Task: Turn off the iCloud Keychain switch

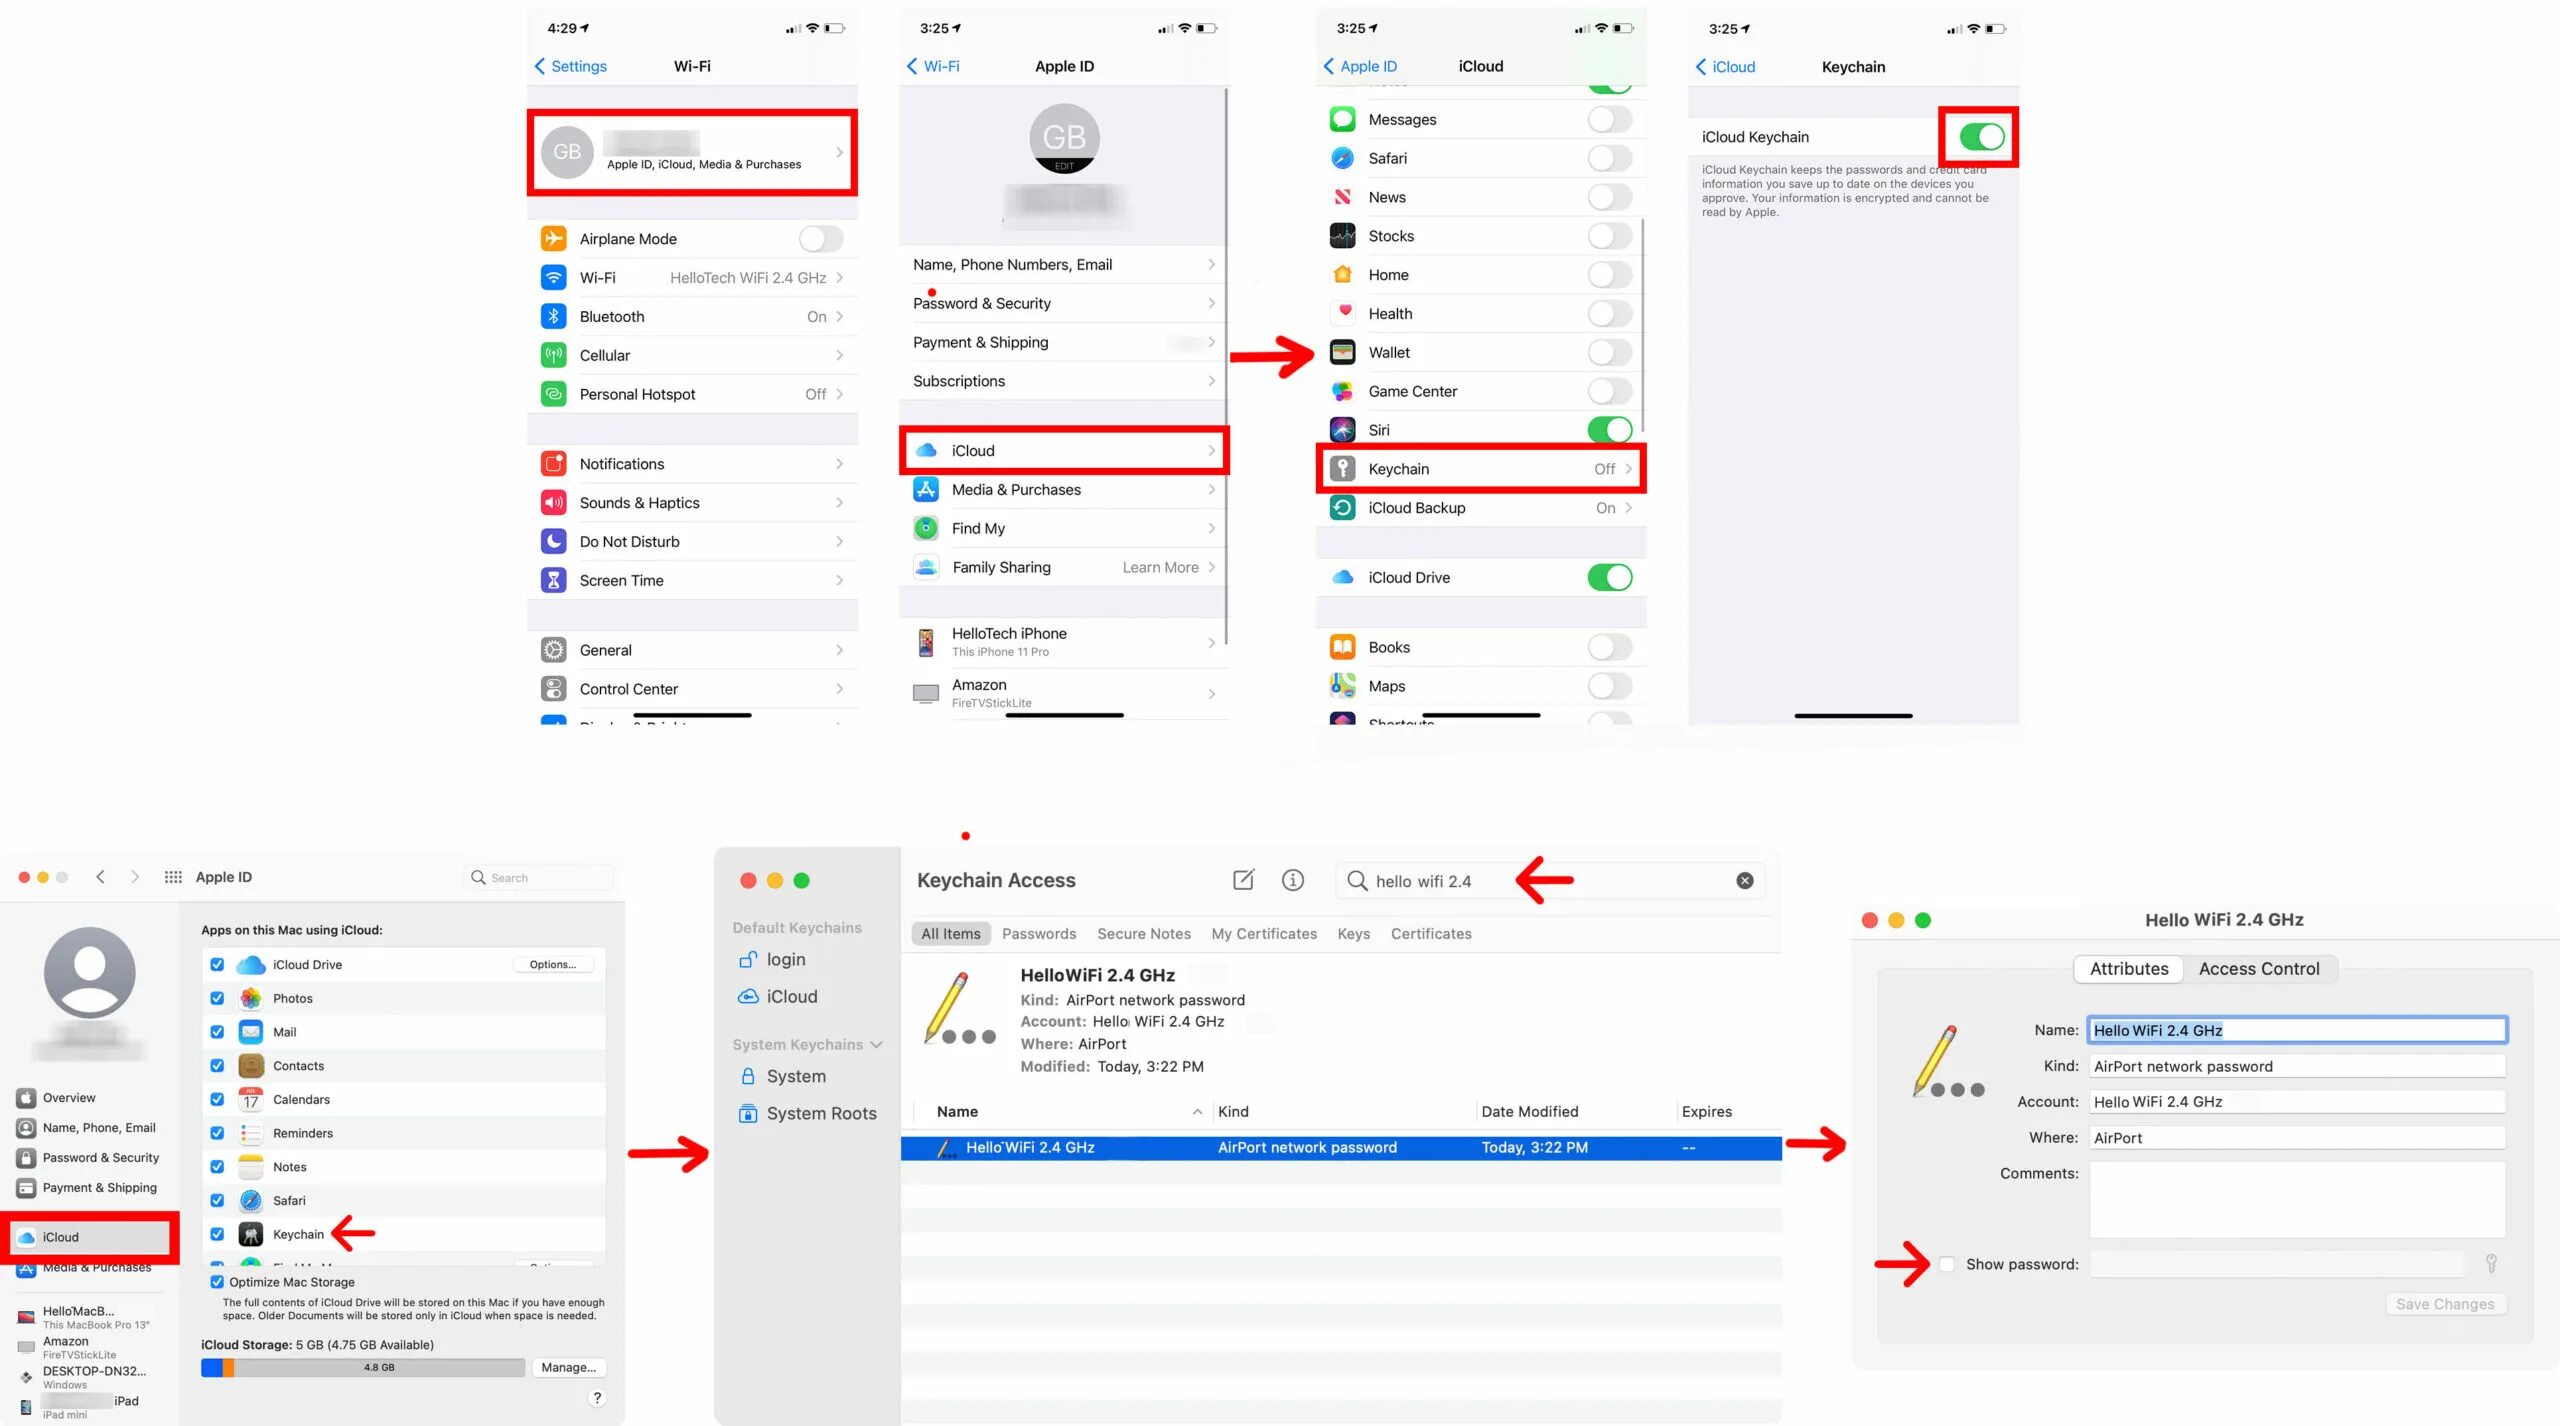Action: coord(1981,137)
